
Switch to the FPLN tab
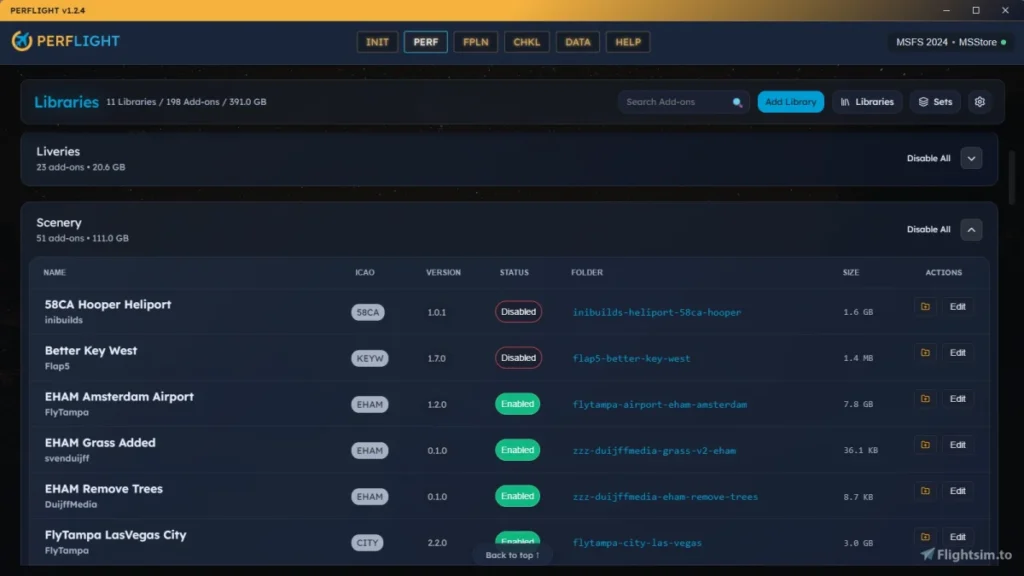click(475, 42)
